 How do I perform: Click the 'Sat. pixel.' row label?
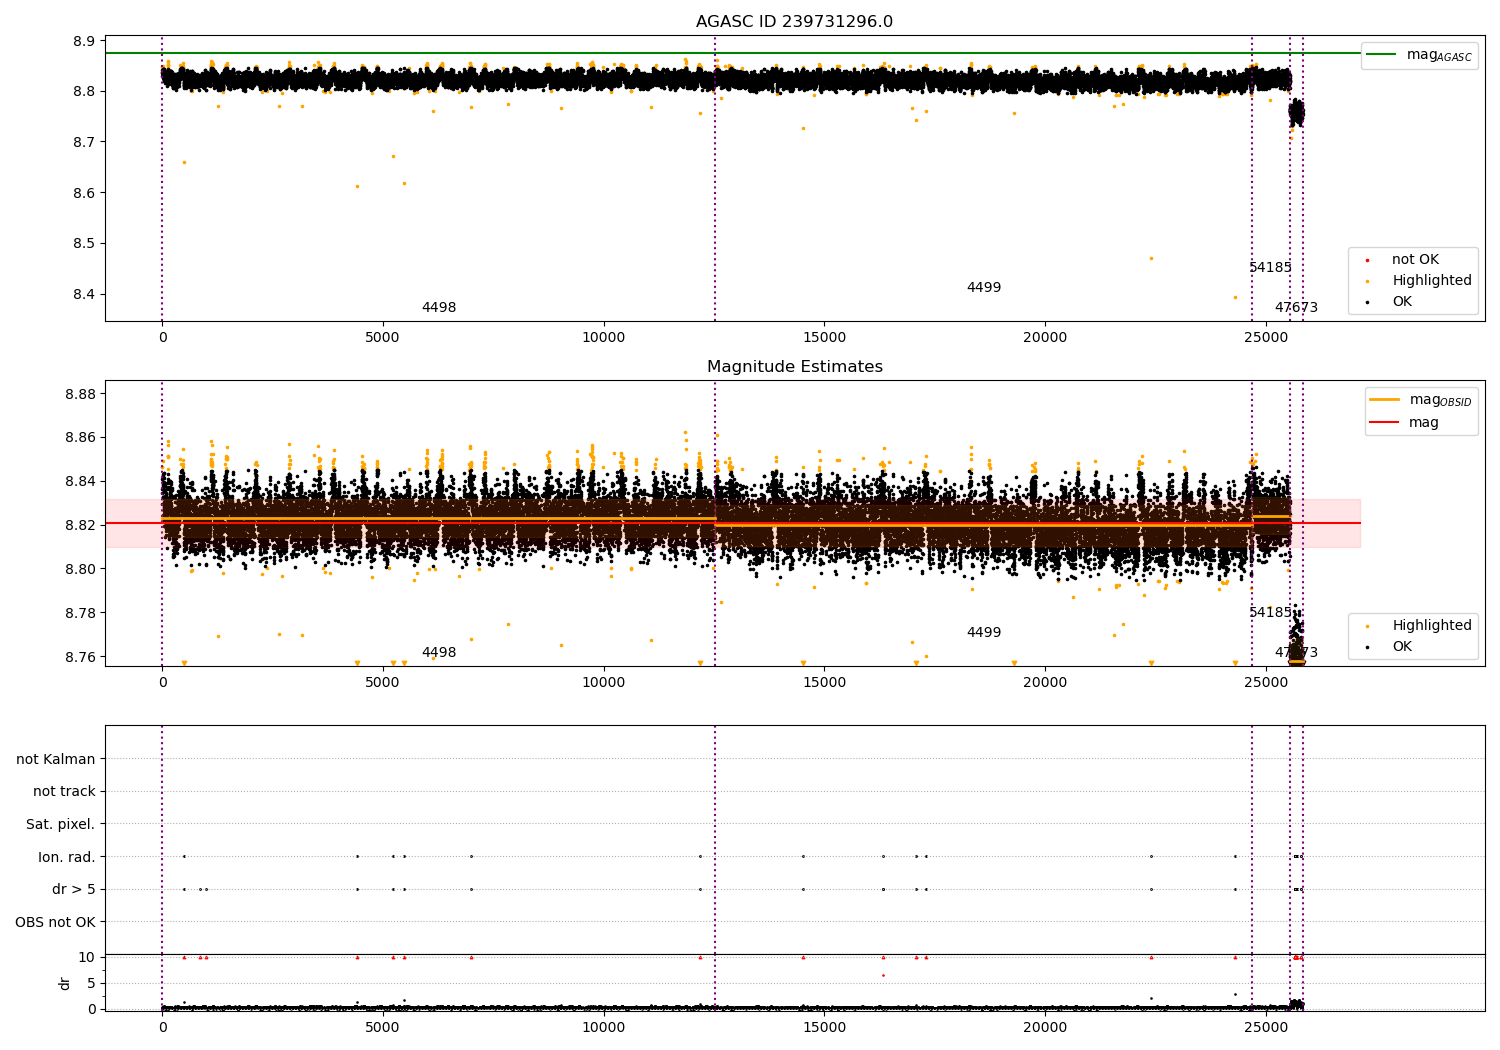coord(60,824)
